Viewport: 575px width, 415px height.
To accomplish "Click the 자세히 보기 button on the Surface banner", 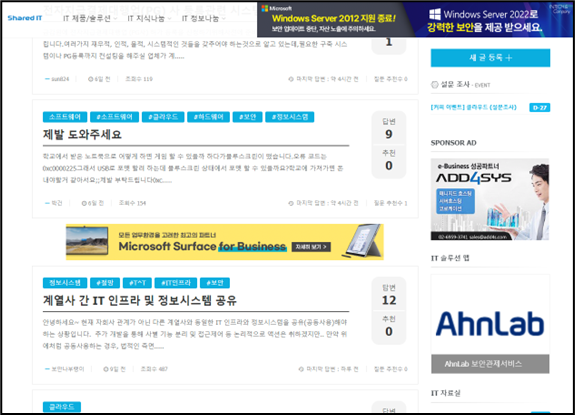I will (311, 247).
